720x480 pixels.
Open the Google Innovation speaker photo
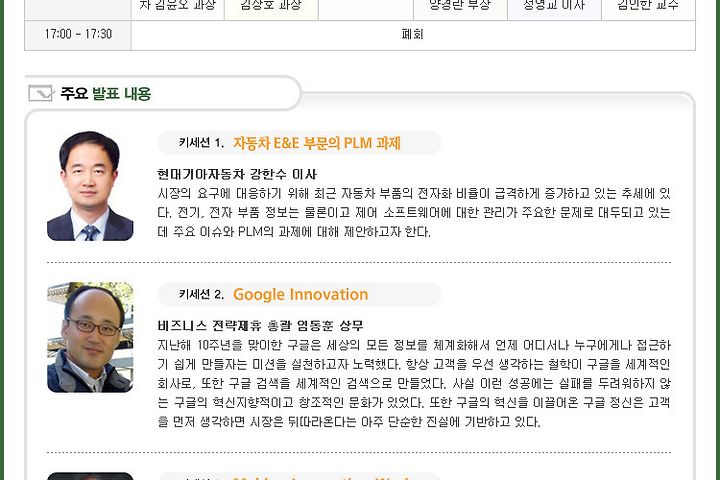point(90,337)
